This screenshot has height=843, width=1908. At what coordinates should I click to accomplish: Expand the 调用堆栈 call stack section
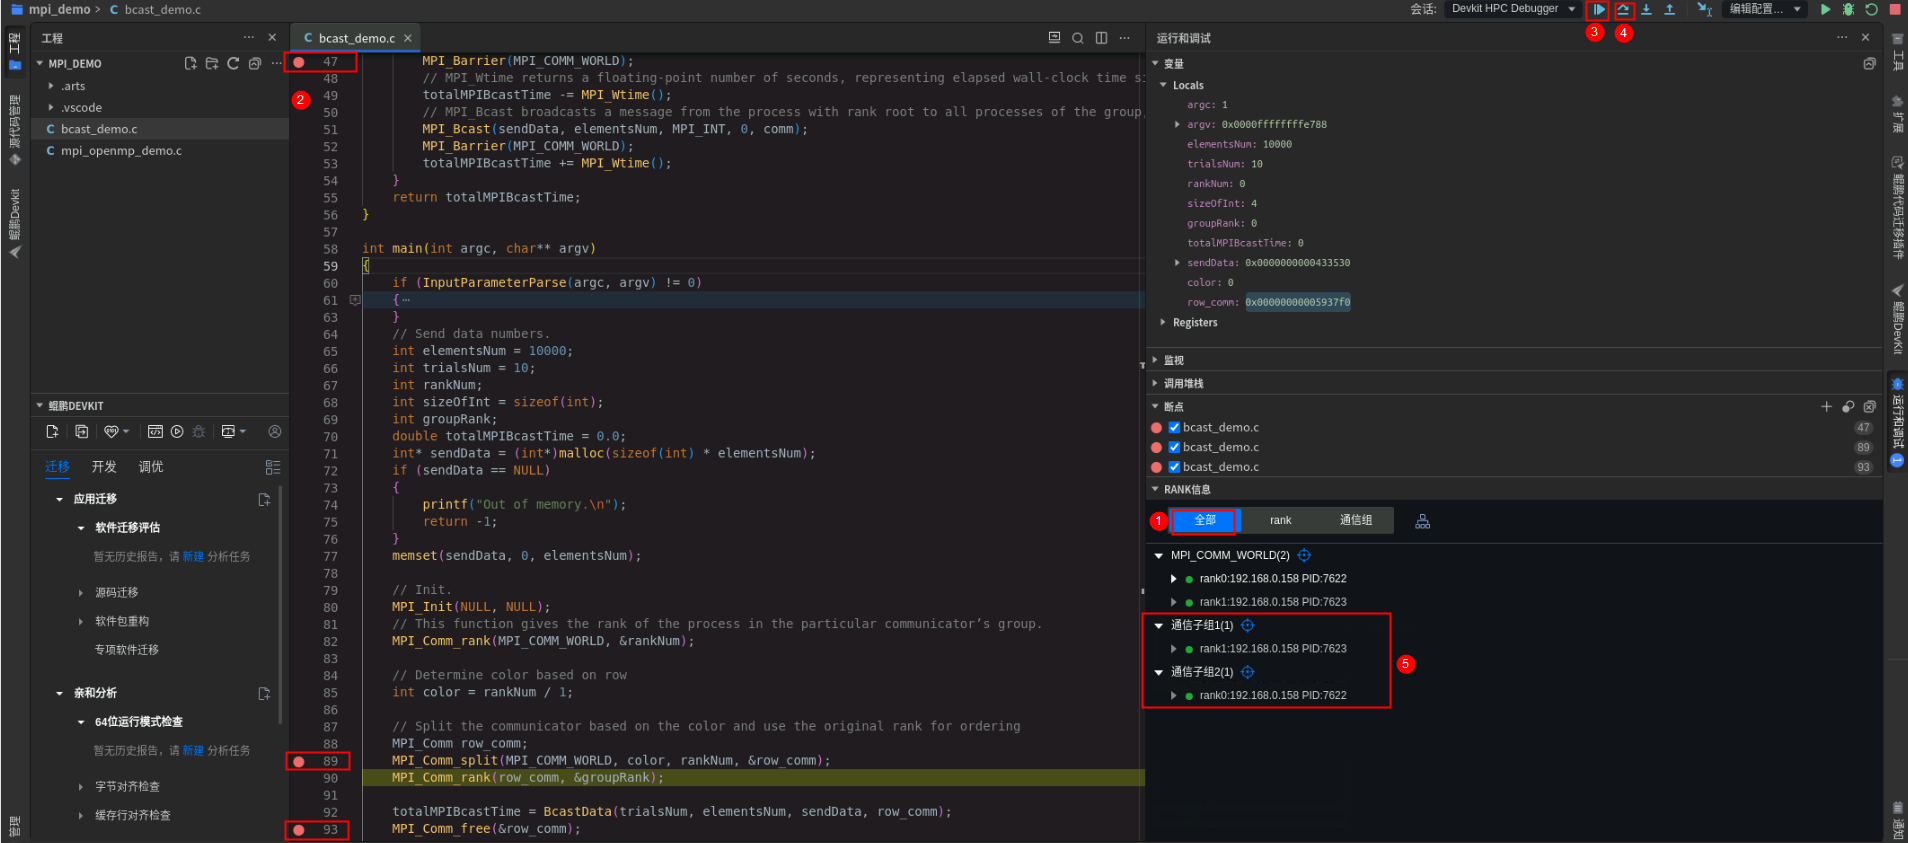(1155, 383)
